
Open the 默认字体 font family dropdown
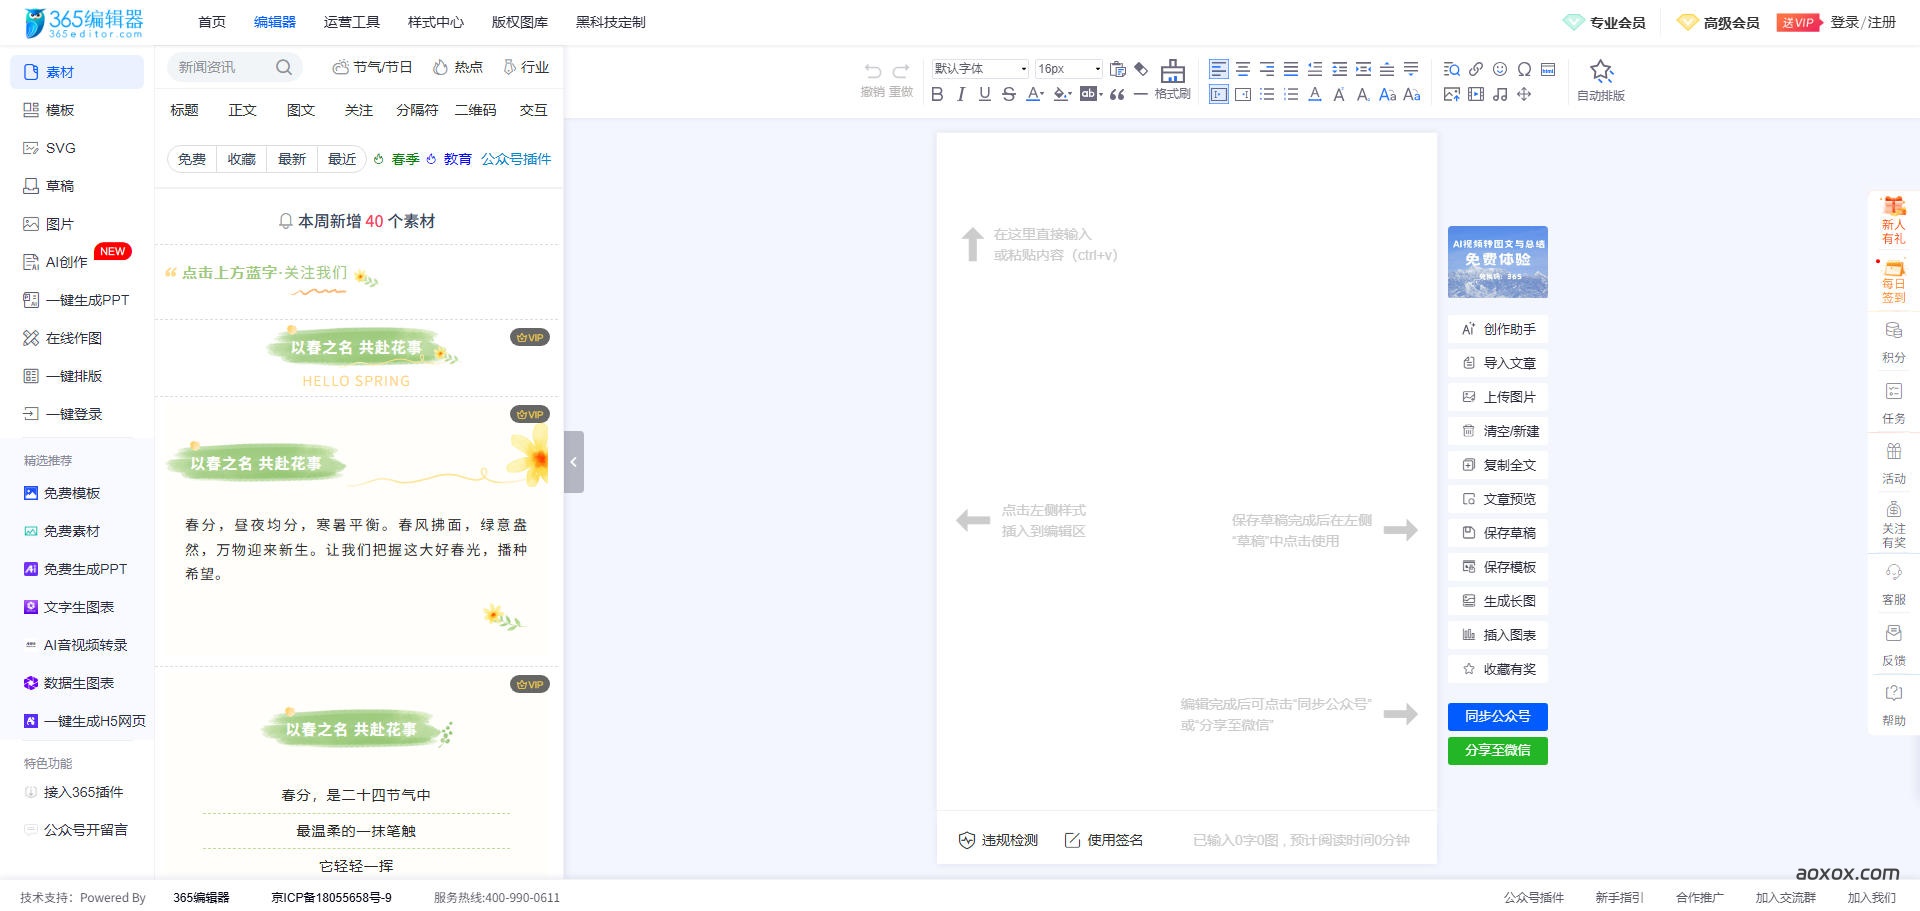978,69
